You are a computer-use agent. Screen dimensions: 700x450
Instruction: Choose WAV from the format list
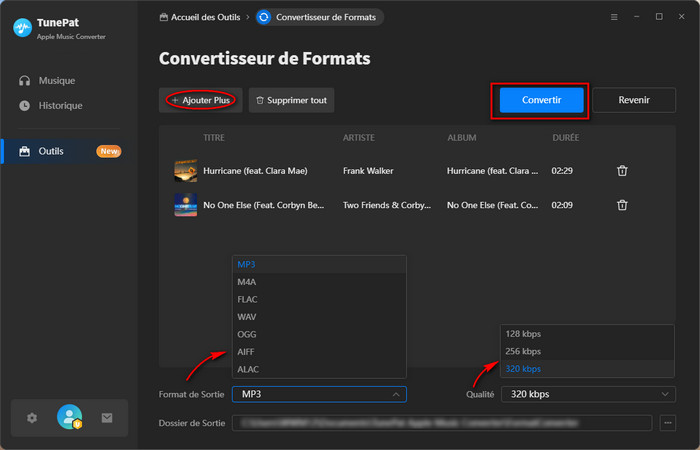tap(319, 317)
